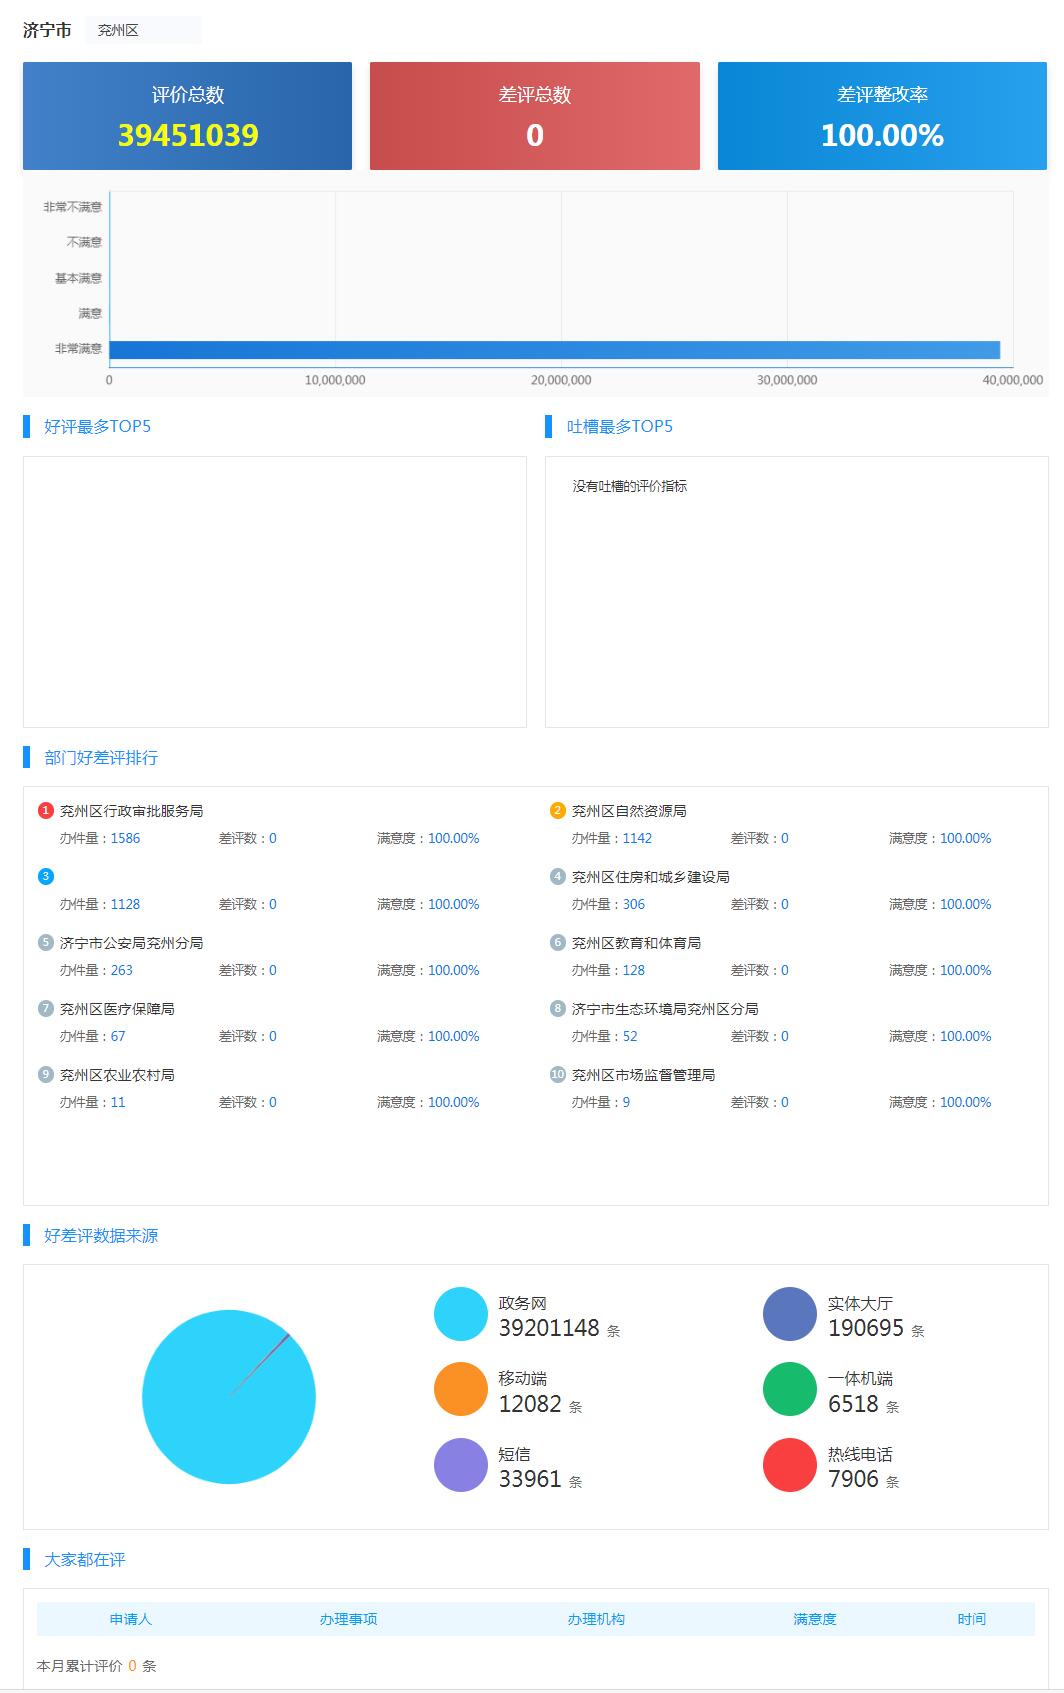Click the purple 短信 circle icon
This screenshot has width=1064, height=1693.
(460, 1465)
